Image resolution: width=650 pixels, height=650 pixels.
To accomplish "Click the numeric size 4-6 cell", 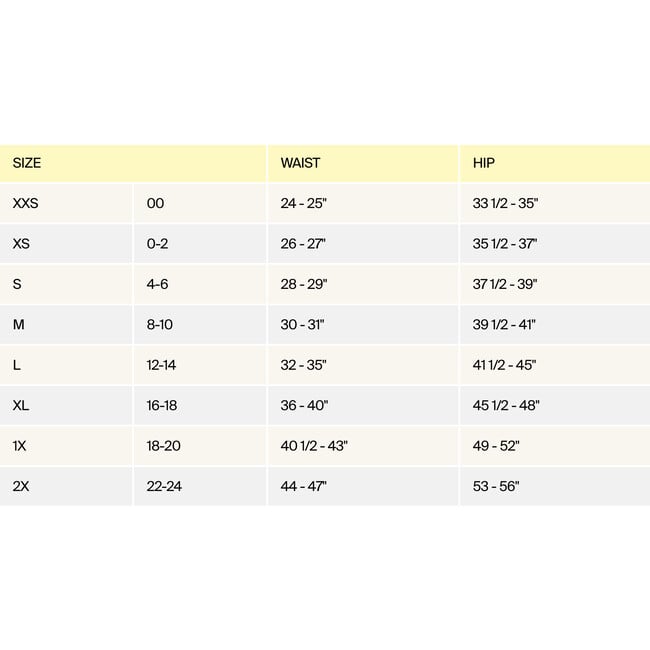I will click(x=157, y=284).
